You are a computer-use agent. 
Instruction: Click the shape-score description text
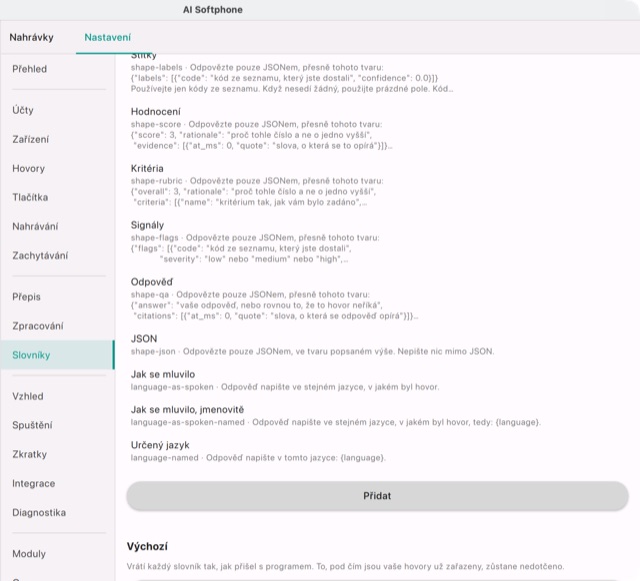click(x=262, y=135)
